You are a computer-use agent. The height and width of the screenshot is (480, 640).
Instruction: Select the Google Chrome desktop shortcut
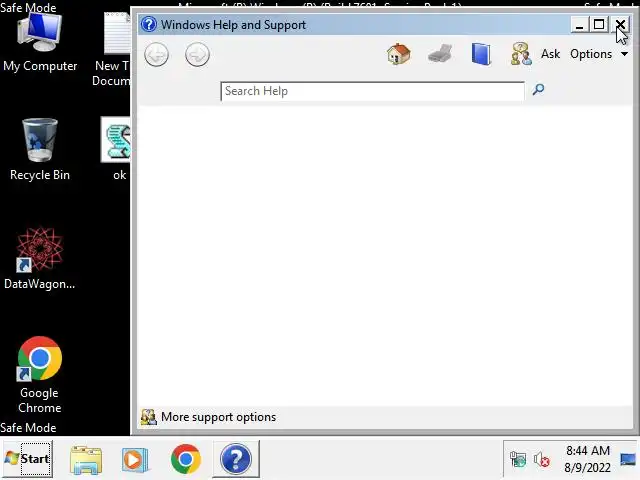[x=40, y=375]
